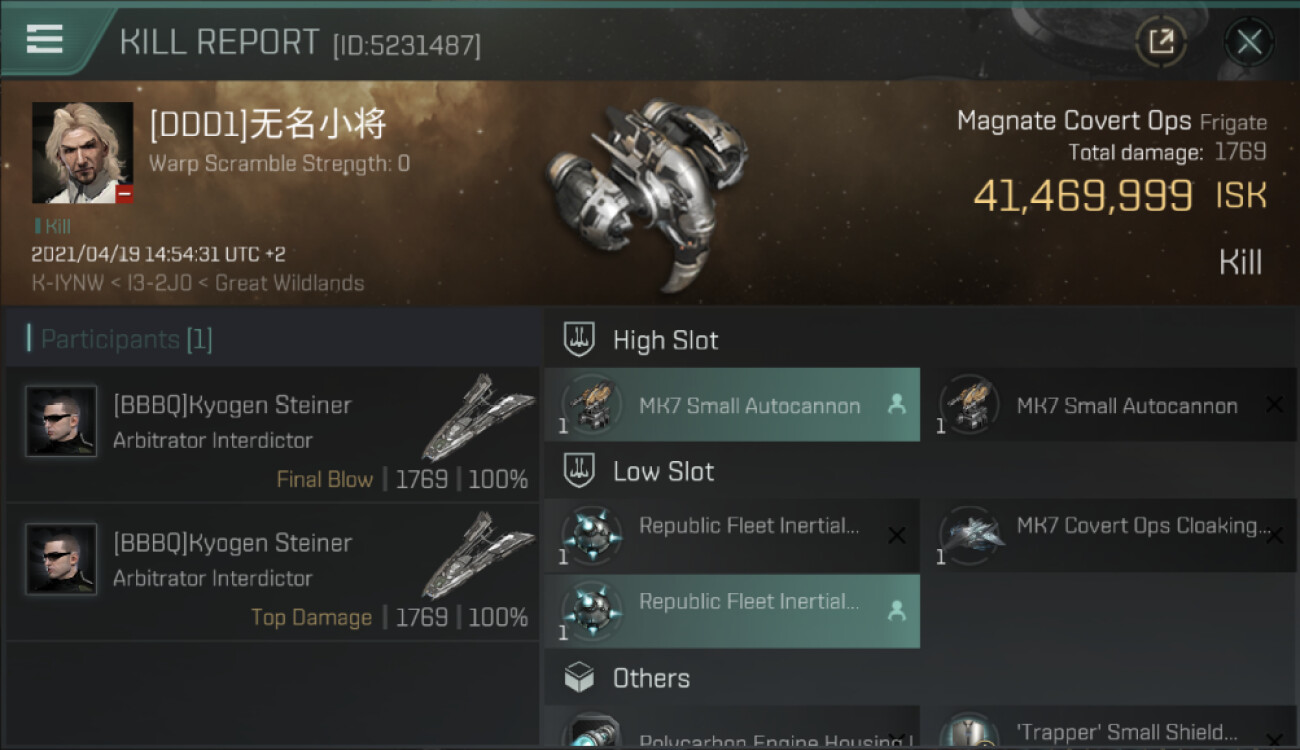The image size is (1300, 750).
Task: Close the kill report window
Action: pos(1248,42)
